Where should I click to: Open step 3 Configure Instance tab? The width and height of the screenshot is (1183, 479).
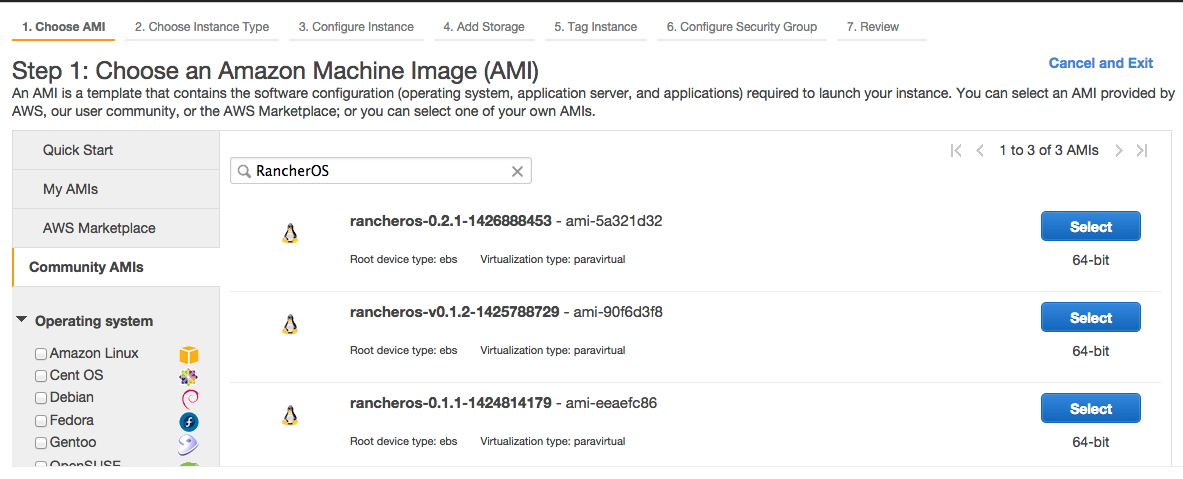[x=356, y=27]
